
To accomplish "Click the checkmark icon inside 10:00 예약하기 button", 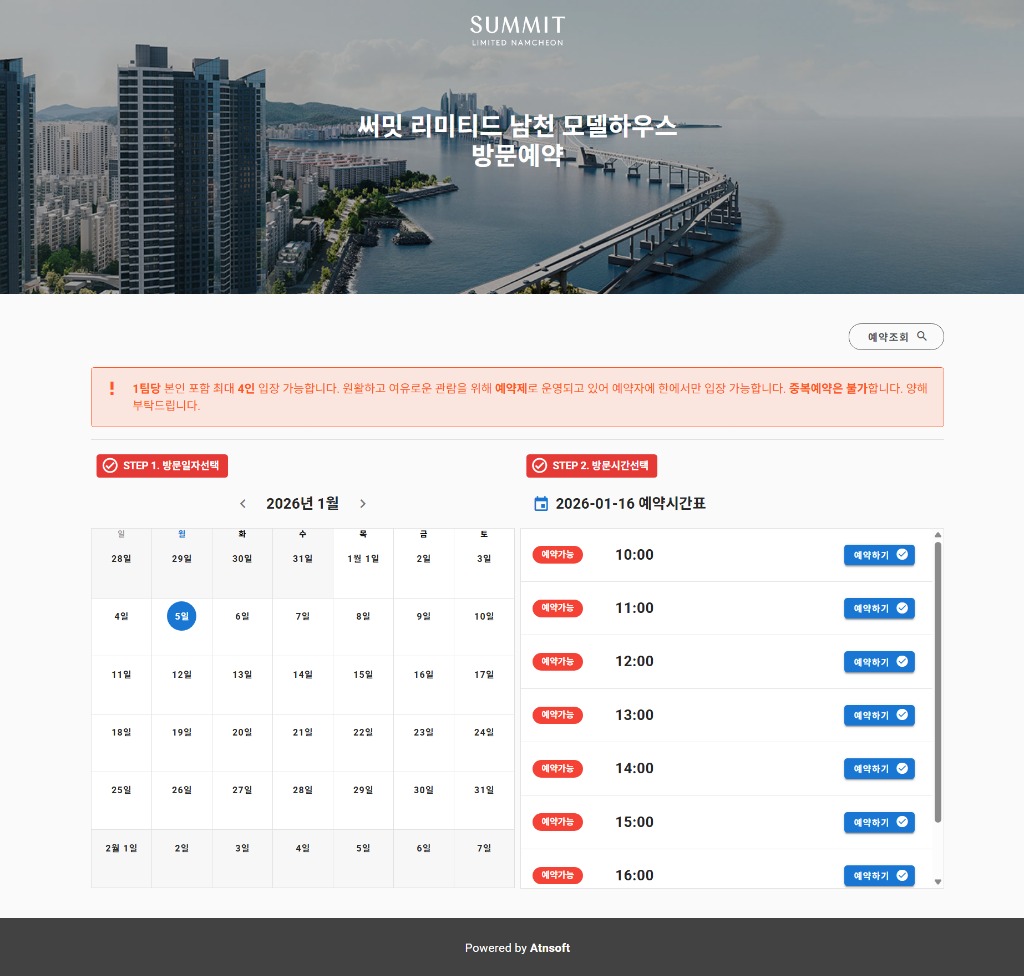I will [903, 554].
